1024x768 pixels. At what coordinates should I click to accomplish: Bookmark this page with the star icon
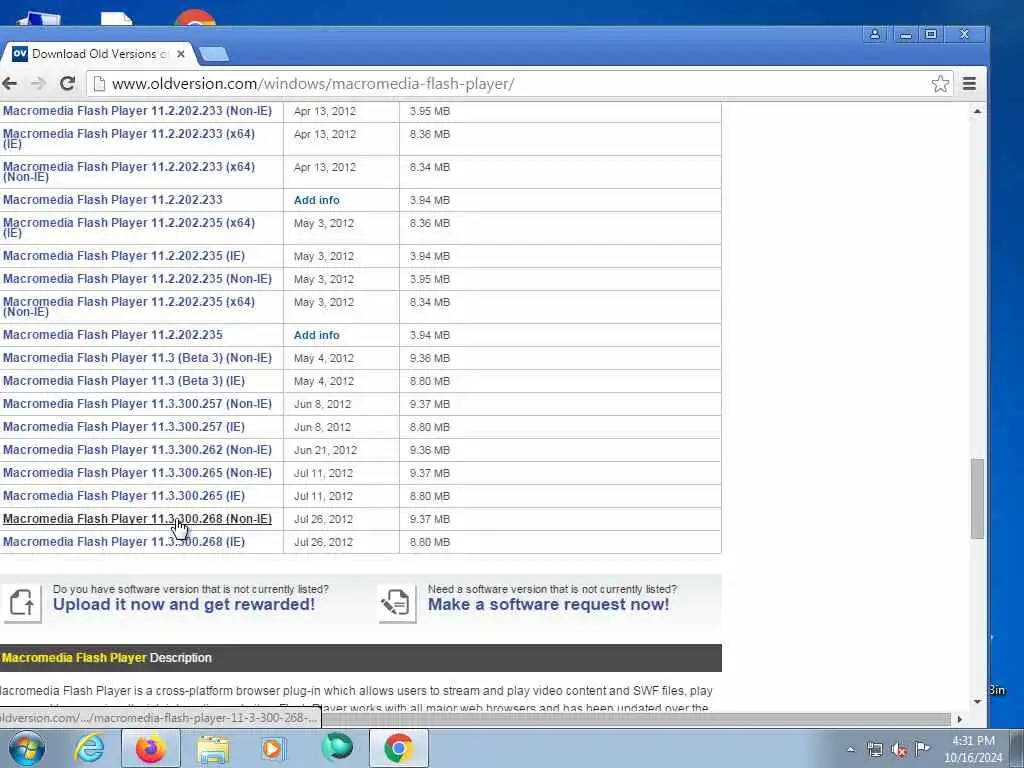[x=940, y=84]
